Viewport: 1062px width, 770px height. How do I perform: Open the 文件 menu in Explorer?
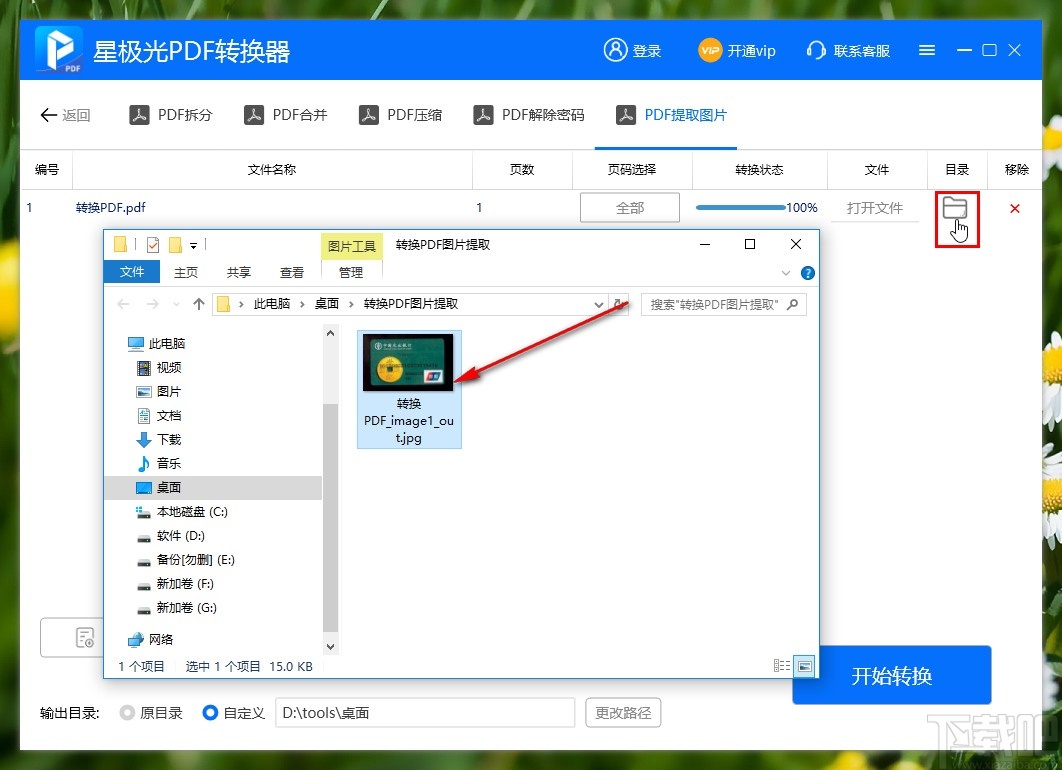click(x=131, y=271)
